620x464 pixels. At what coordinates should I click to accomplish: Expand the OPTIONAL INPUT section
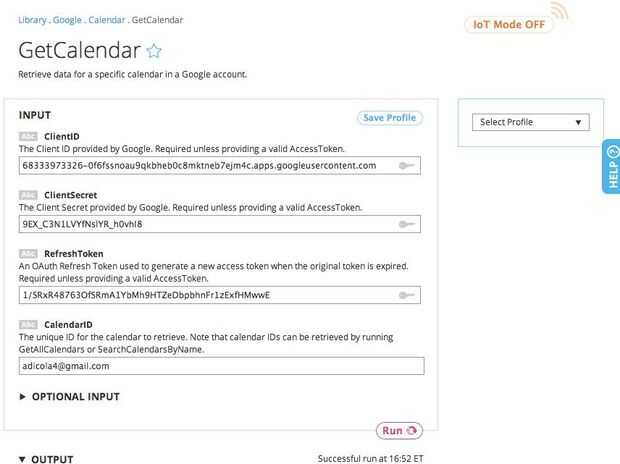[70, 397]
